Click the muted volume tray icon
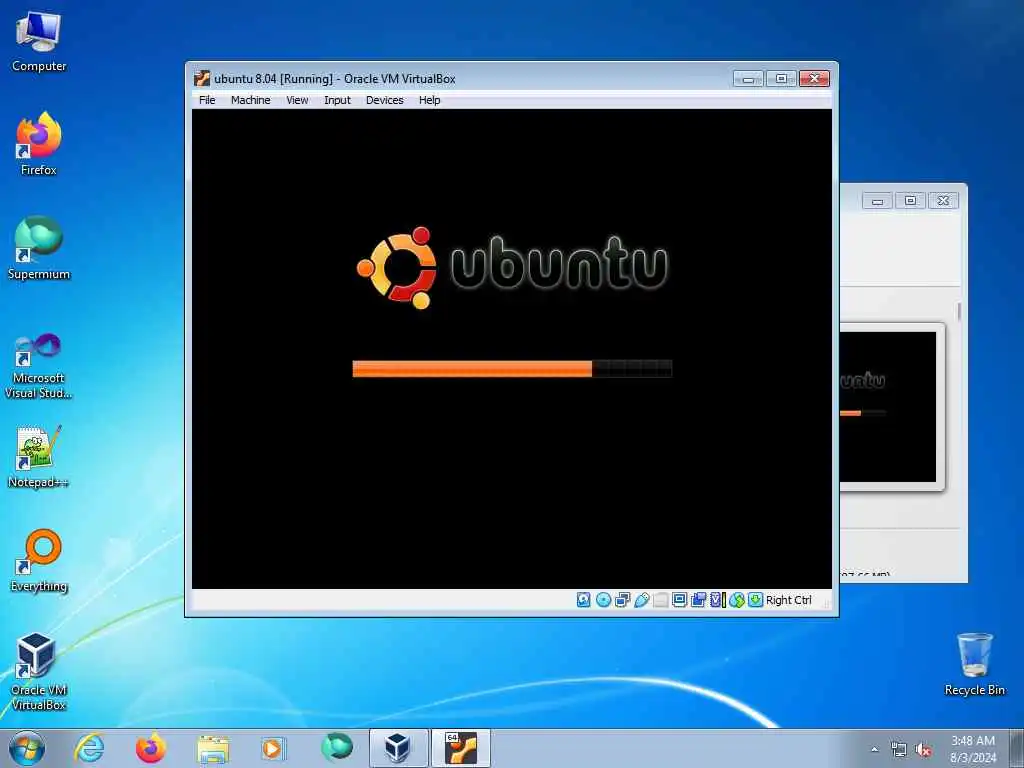 coord(923,750)
